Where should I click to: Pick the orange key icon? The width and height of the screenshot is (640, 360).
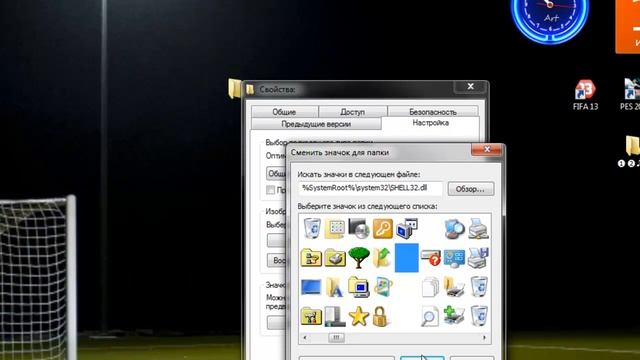(382, 229)
